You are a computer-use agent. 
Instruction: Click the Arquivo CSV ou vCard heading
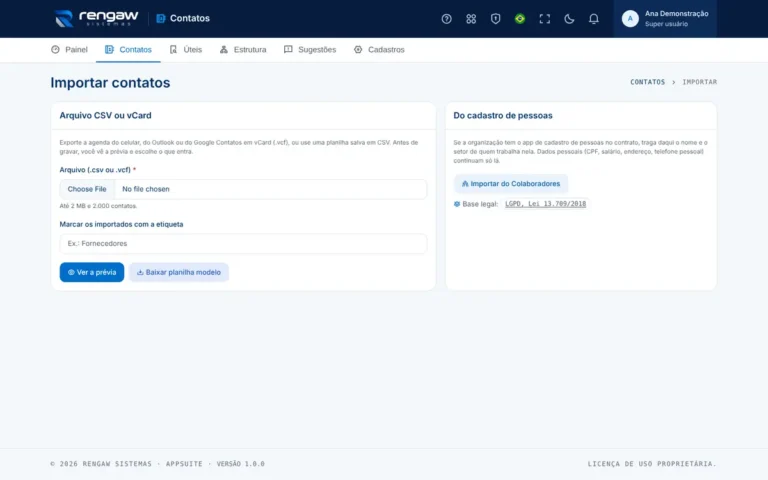coord(105,116)
